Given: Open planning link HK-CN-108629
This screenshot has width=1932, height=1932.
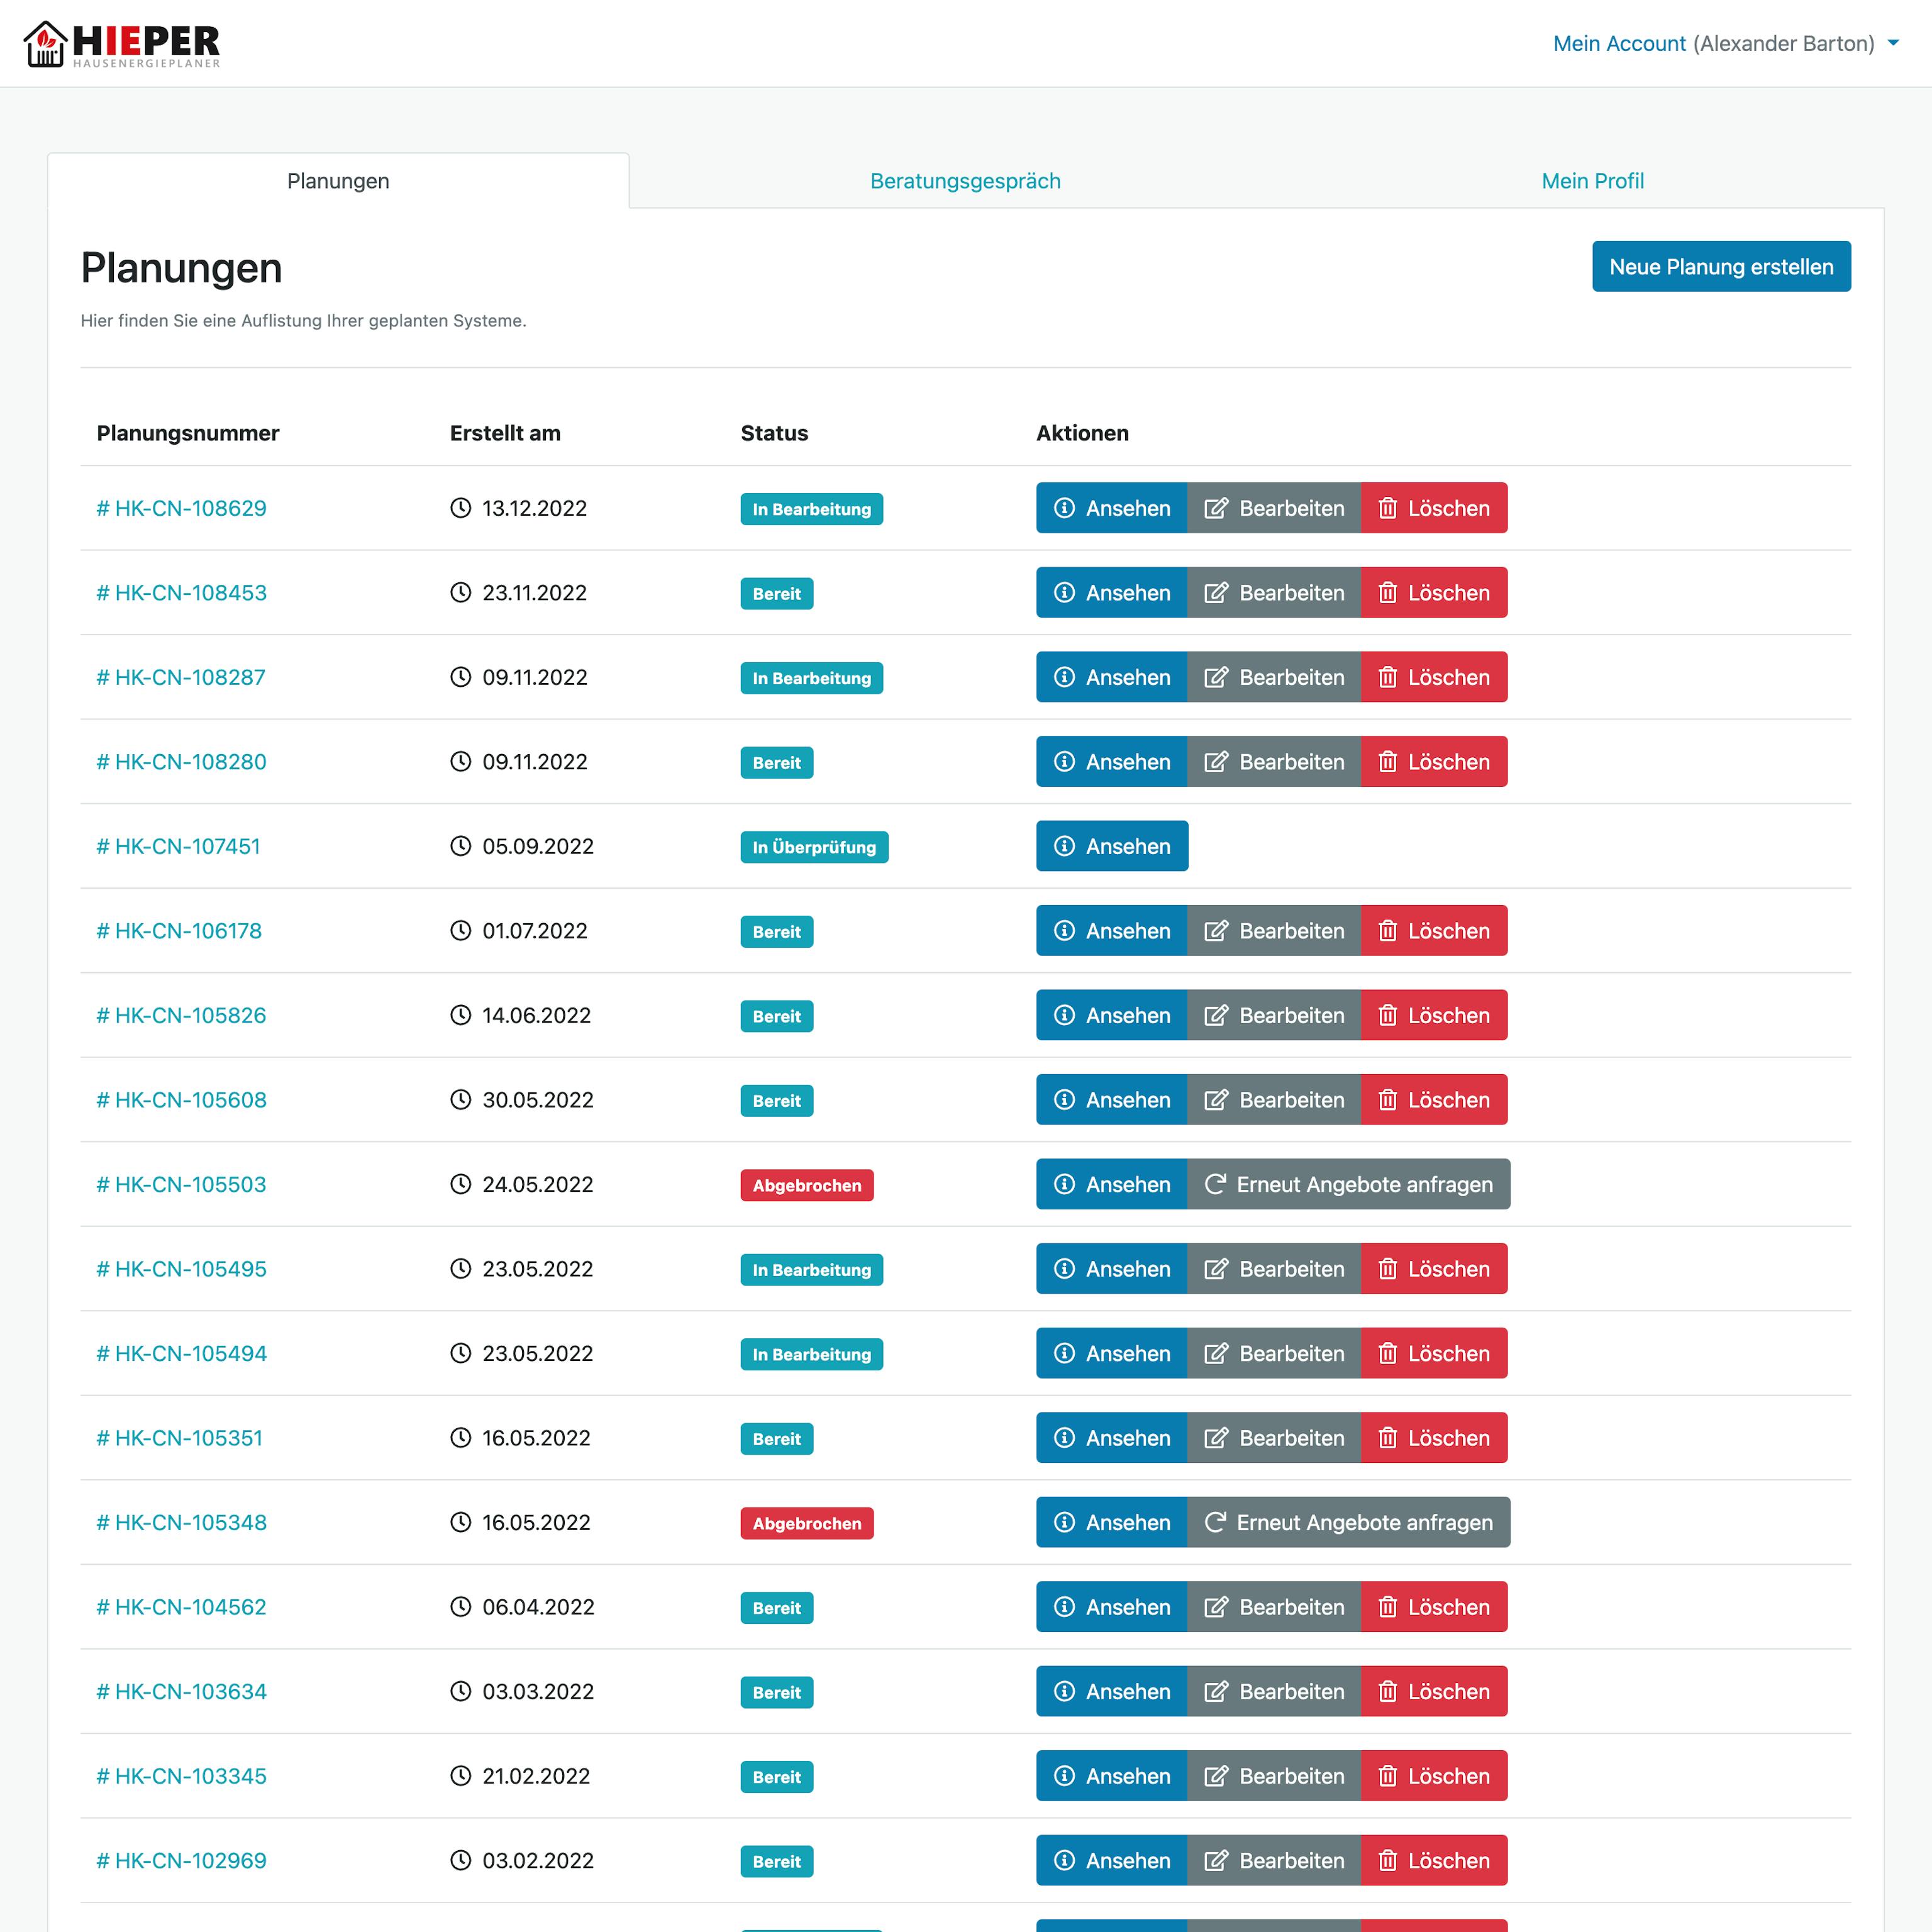Looking at the screenshot, I should [182, 508].
